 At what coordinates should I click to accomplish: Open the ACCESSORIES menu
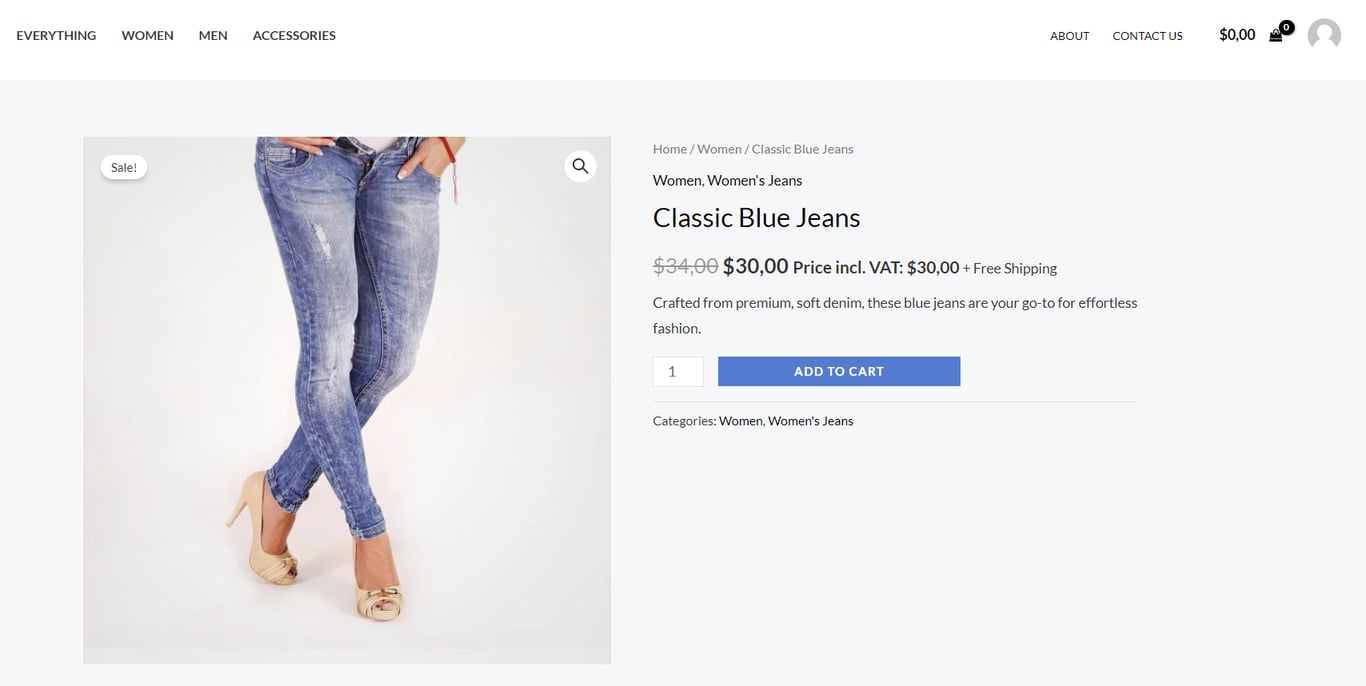coord(293,35)
